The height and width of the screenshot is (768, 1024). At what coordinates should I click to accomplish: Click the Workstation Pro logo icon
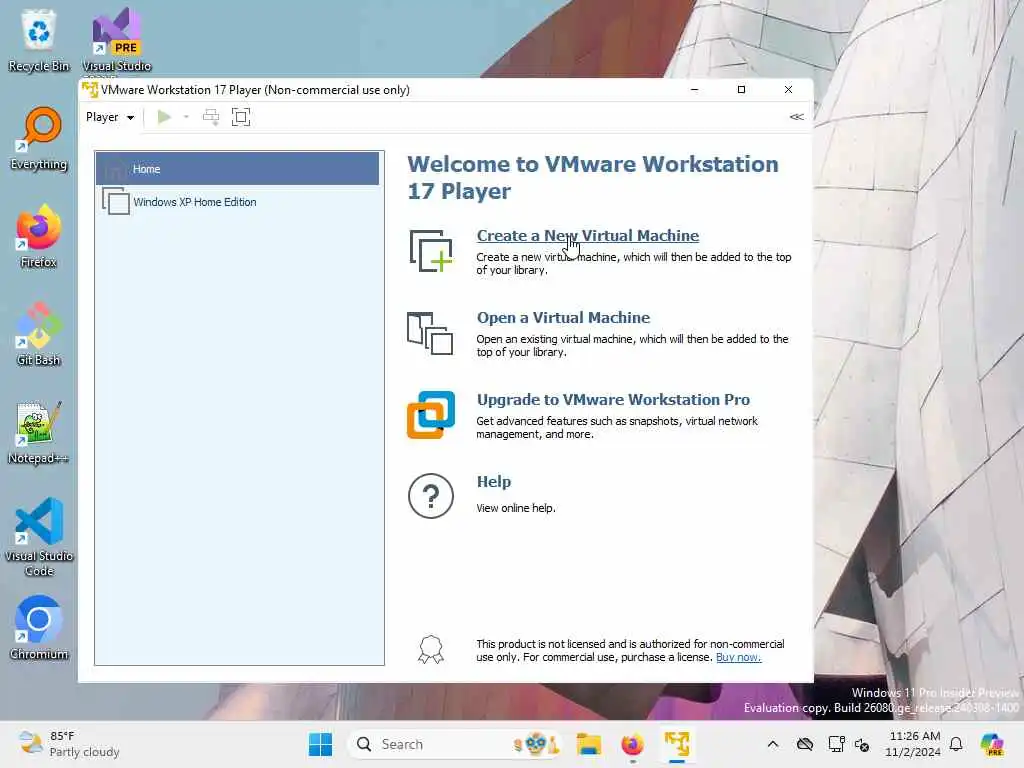pyautogui.click(x=431, y=415)
